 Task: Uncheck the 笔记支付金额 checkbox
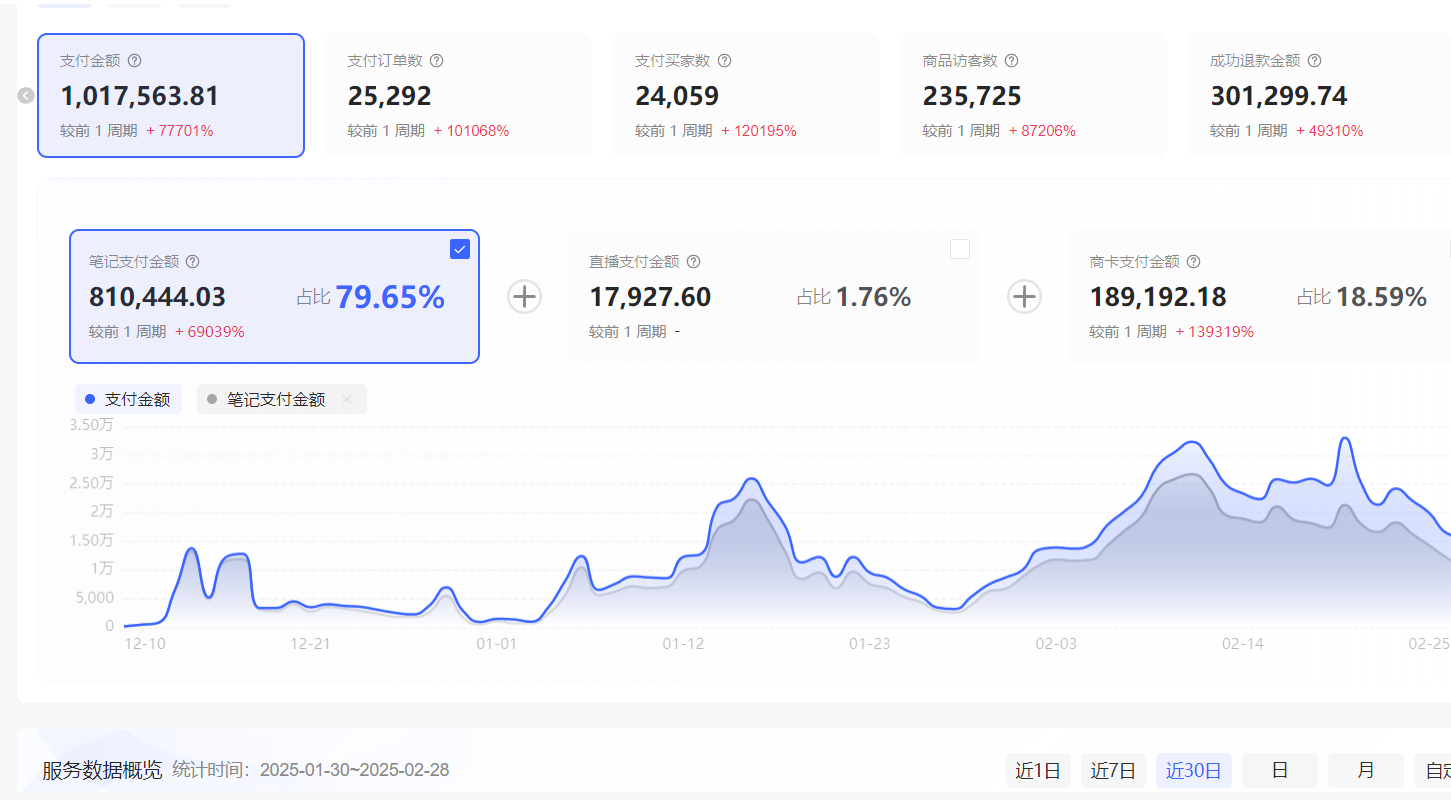point(460,250)
